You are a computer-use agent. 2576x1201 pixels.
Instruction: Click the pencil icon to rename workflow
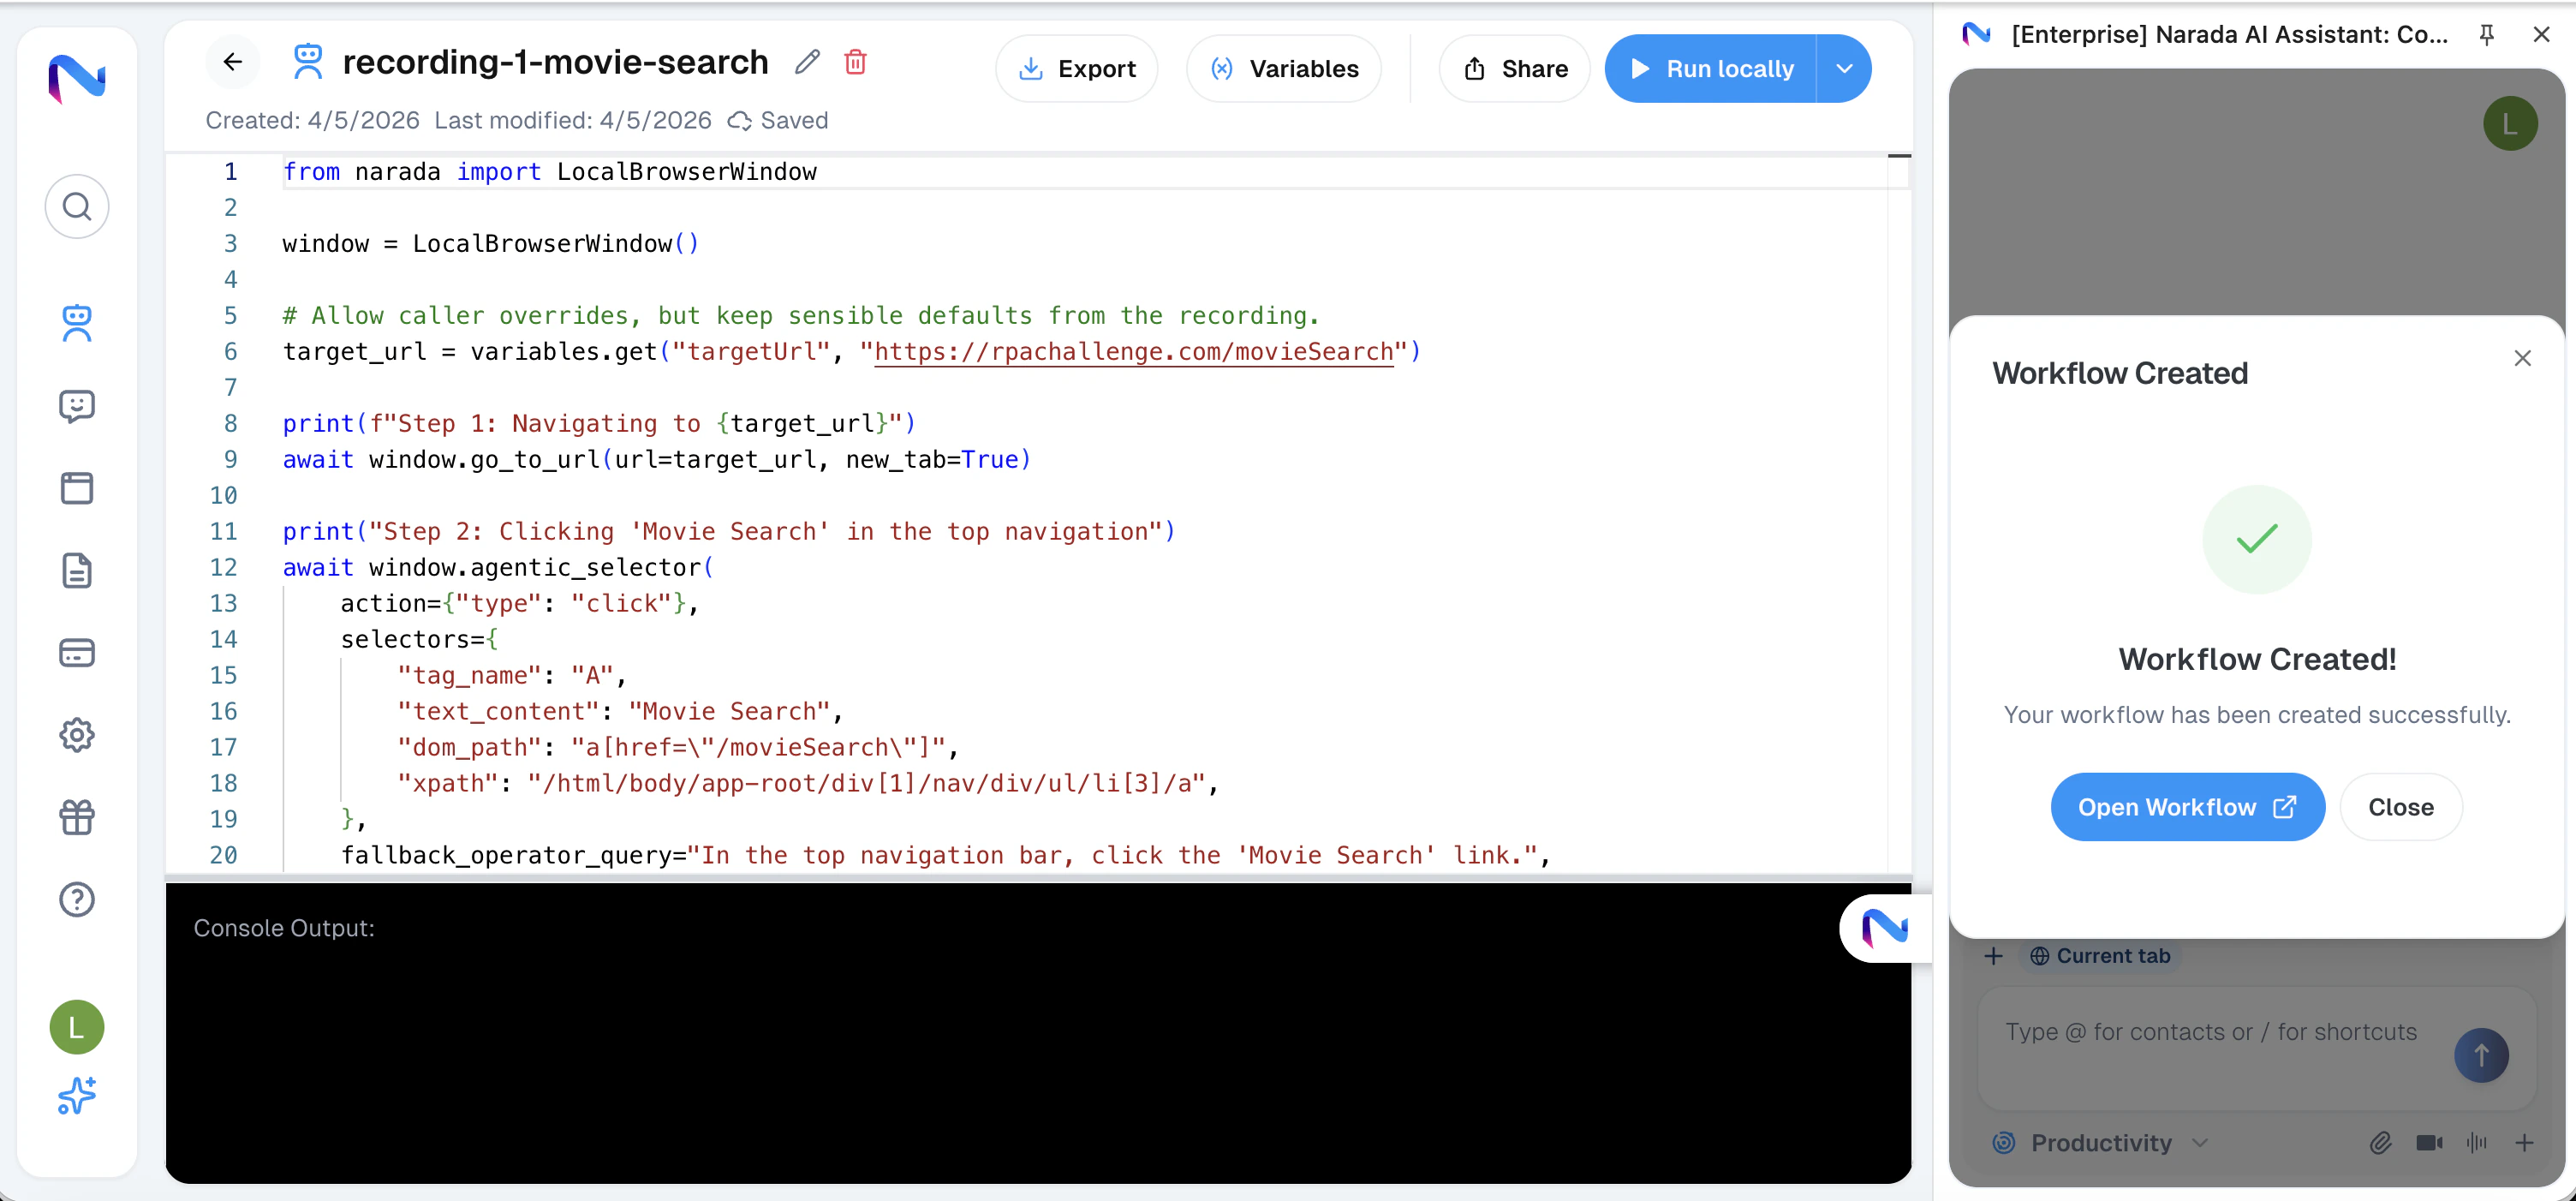pyautogui.click(x=807, y=62)
